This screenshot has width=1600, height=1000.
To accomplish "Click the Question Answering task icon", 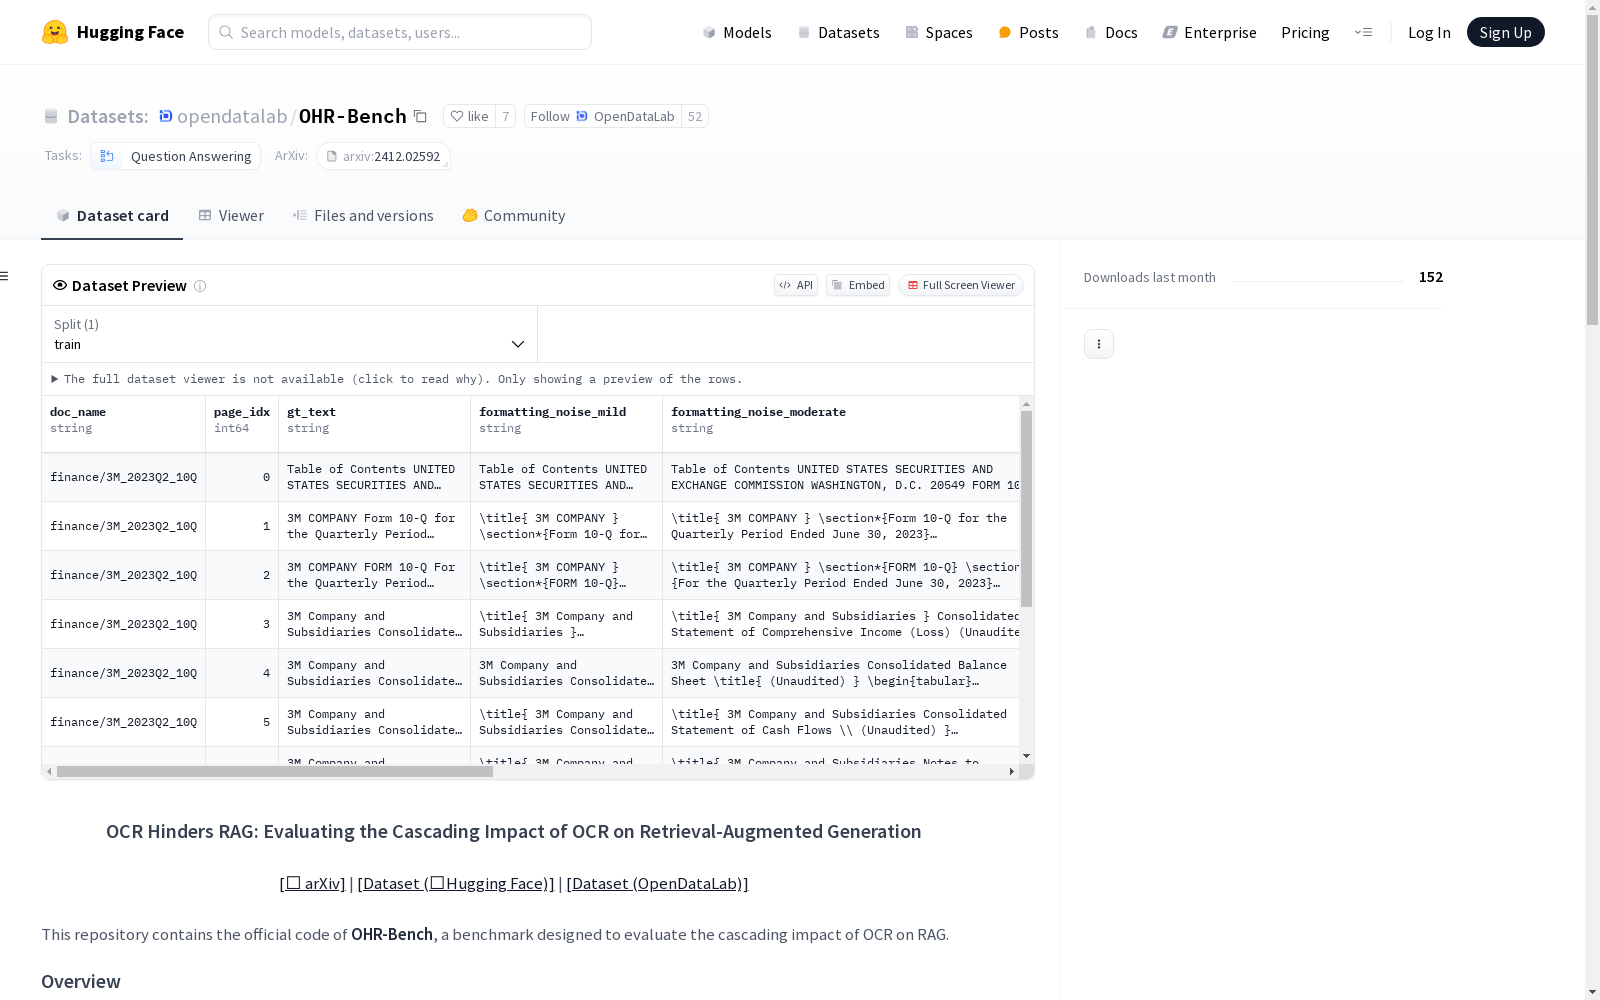I will (107, 156).
